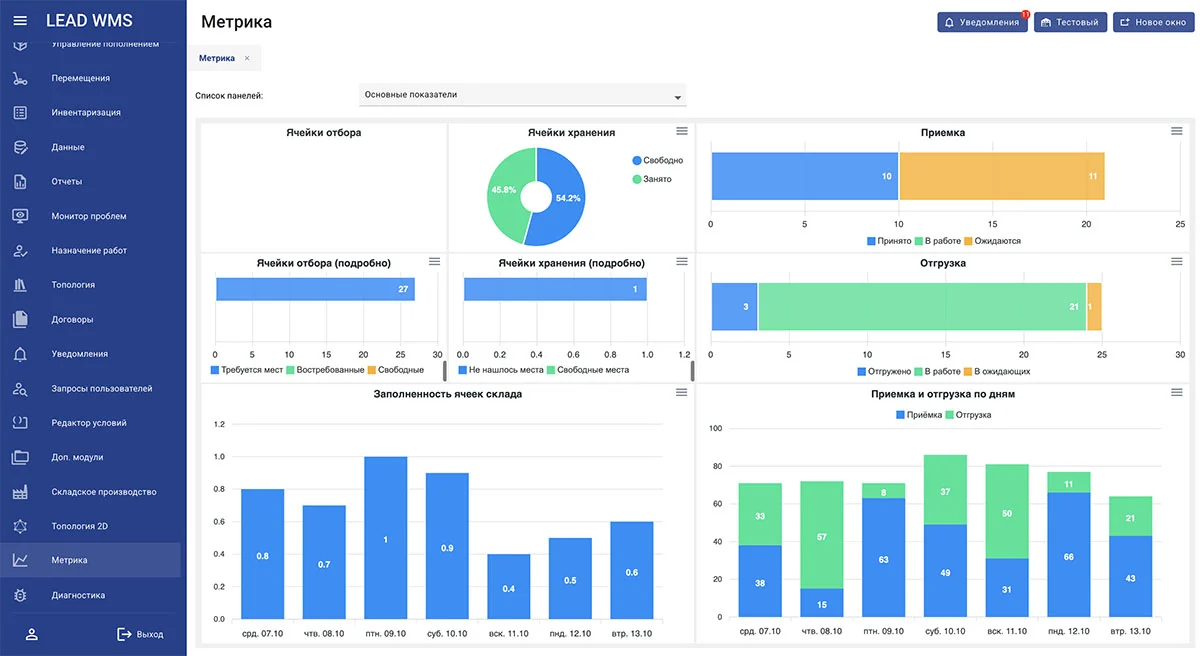The width and height of the screenshot is (1200, 656).
Task: Click the Редактор условий brackets icon
Action: click(20, 423)
